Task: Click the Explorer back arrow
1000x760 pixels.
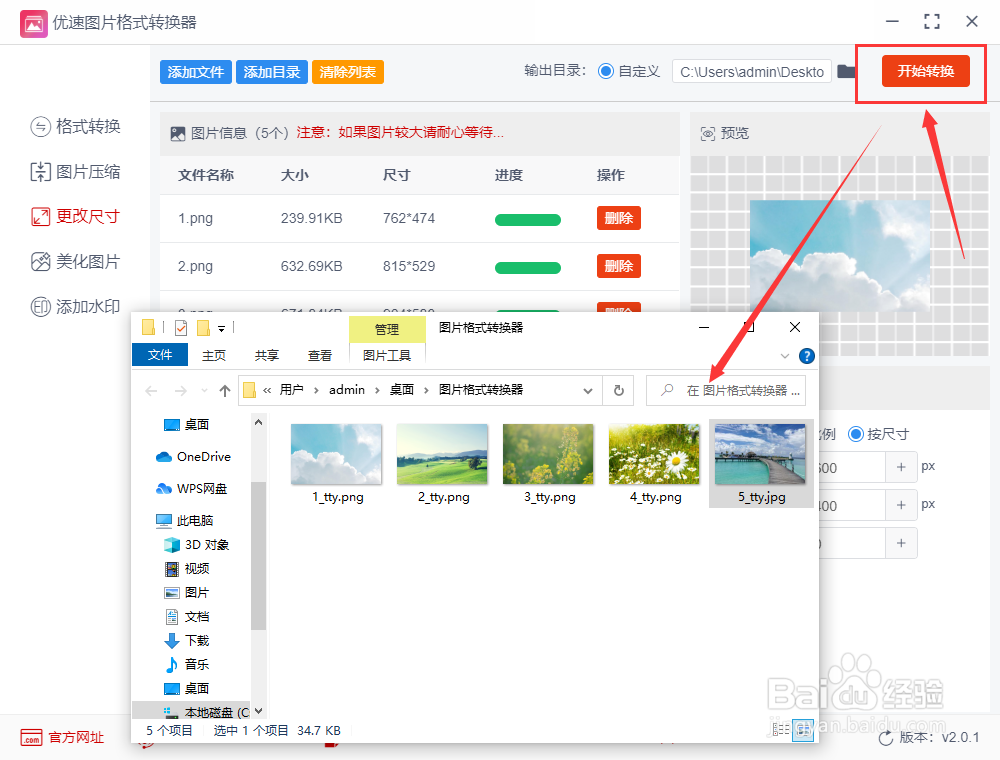Action: [x=151, y=391]
